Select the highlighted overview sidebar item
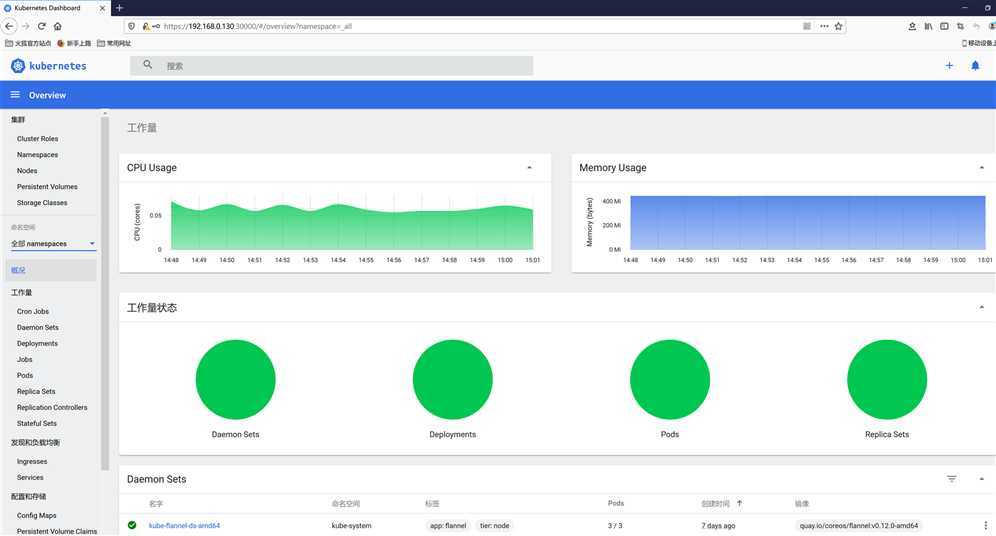The height and width of the screenshot is (536, 996). pos(51,270)
